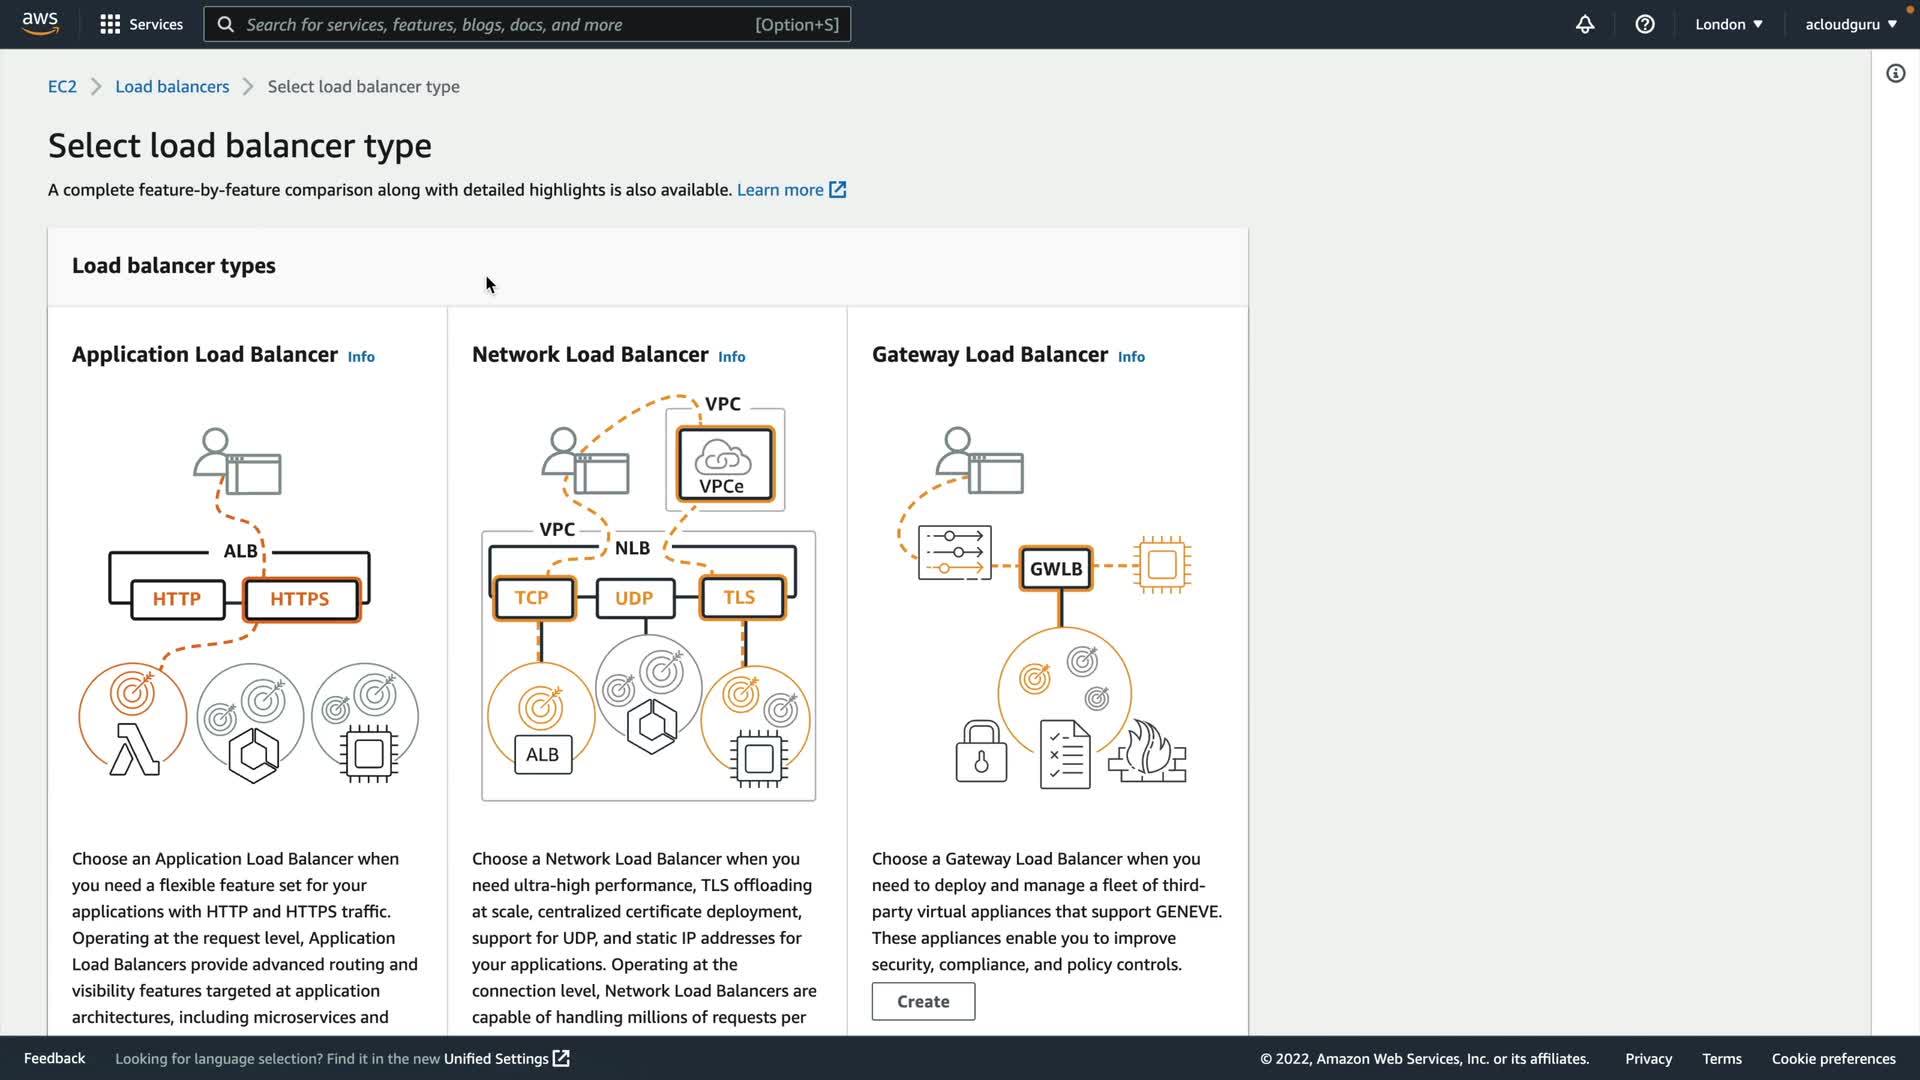The height and width of the screenshot is (1080, 1920).
Task: Click the Feedback footer item
Action: click(x=54, y=1058)
